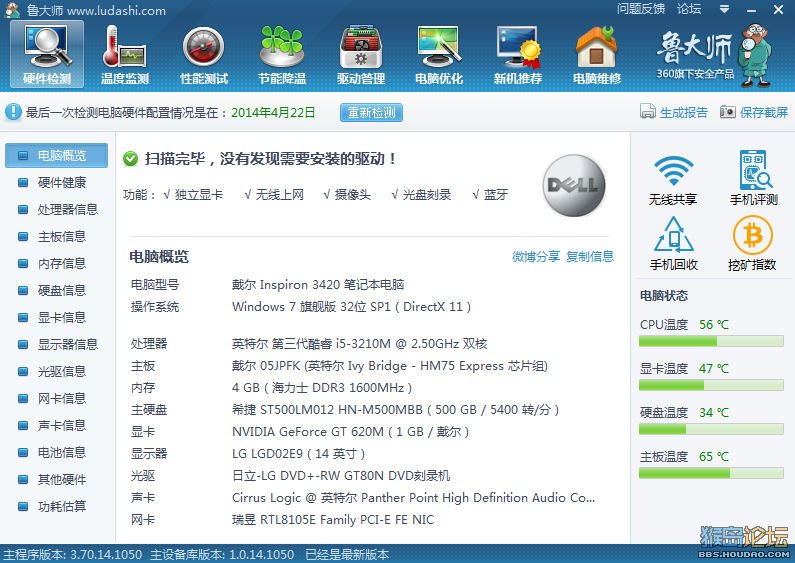Click the 无线共享 Wi-Fi icon
Viewport: 795px width, 563px height.
pyautogui.click(x=673, y=171)
